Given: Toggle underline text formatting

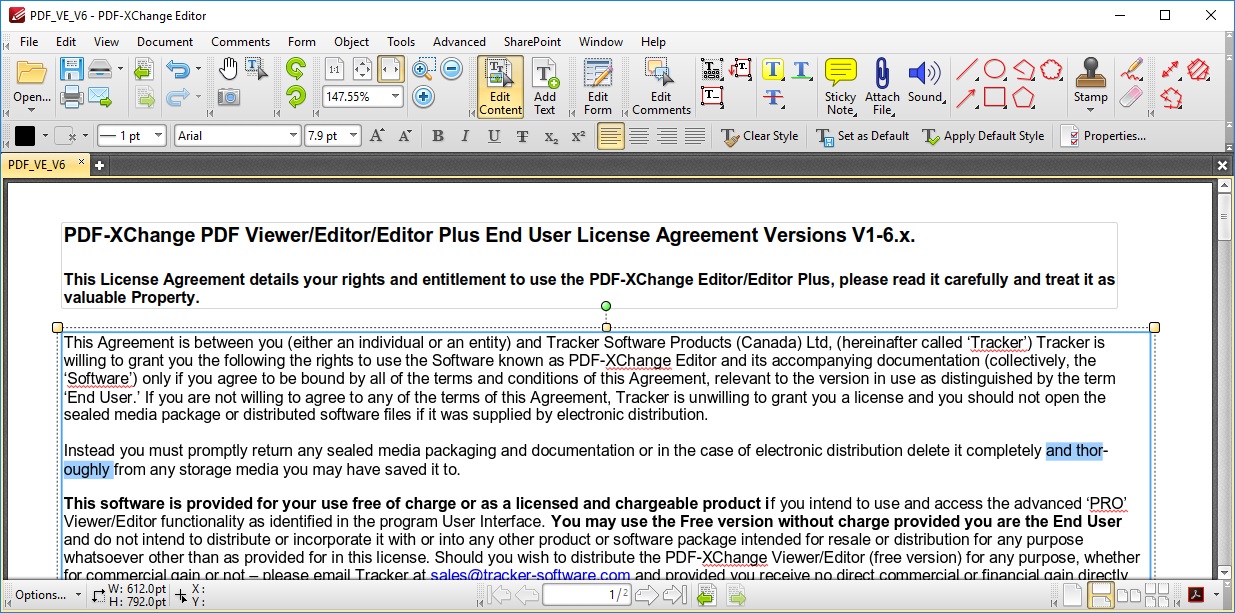Looking at the screenshot, I should tap(492, 136).
